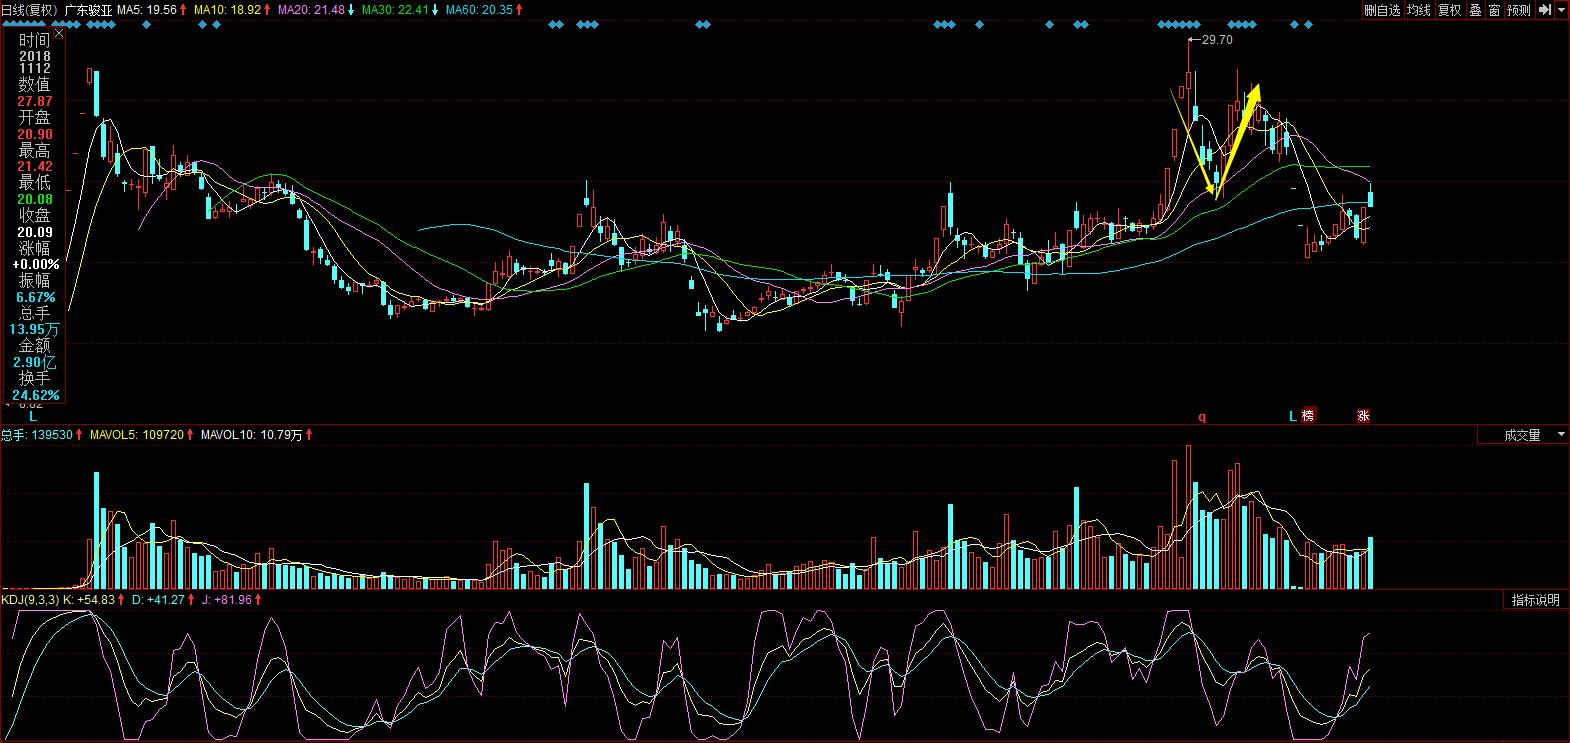Click the skip-to-end arrow icon
This screenshot has height=743, width=1570.
point(1543,10)
